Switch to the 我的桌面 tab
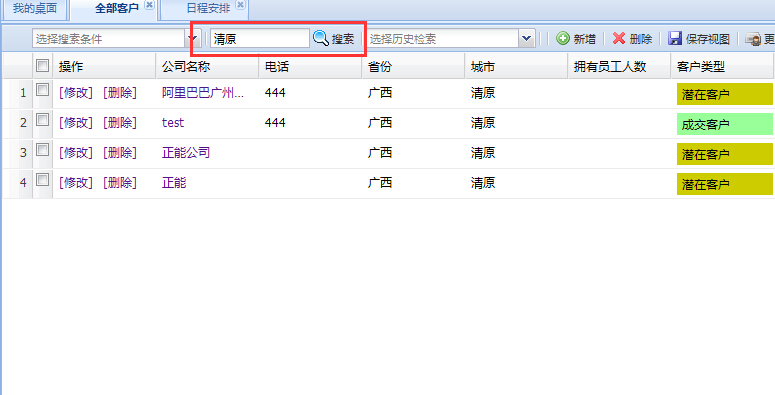 (x=35, y=8)
